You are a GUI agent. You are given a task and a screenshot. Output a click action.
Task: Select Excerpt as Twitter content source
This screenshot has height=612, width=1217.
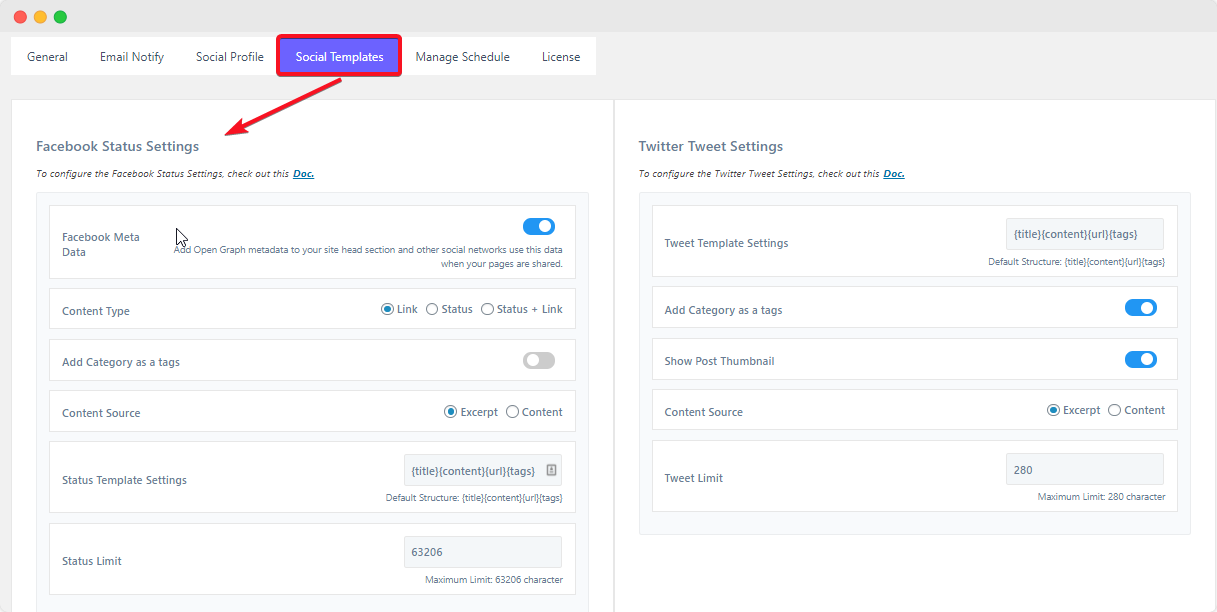click(1053, 410)
